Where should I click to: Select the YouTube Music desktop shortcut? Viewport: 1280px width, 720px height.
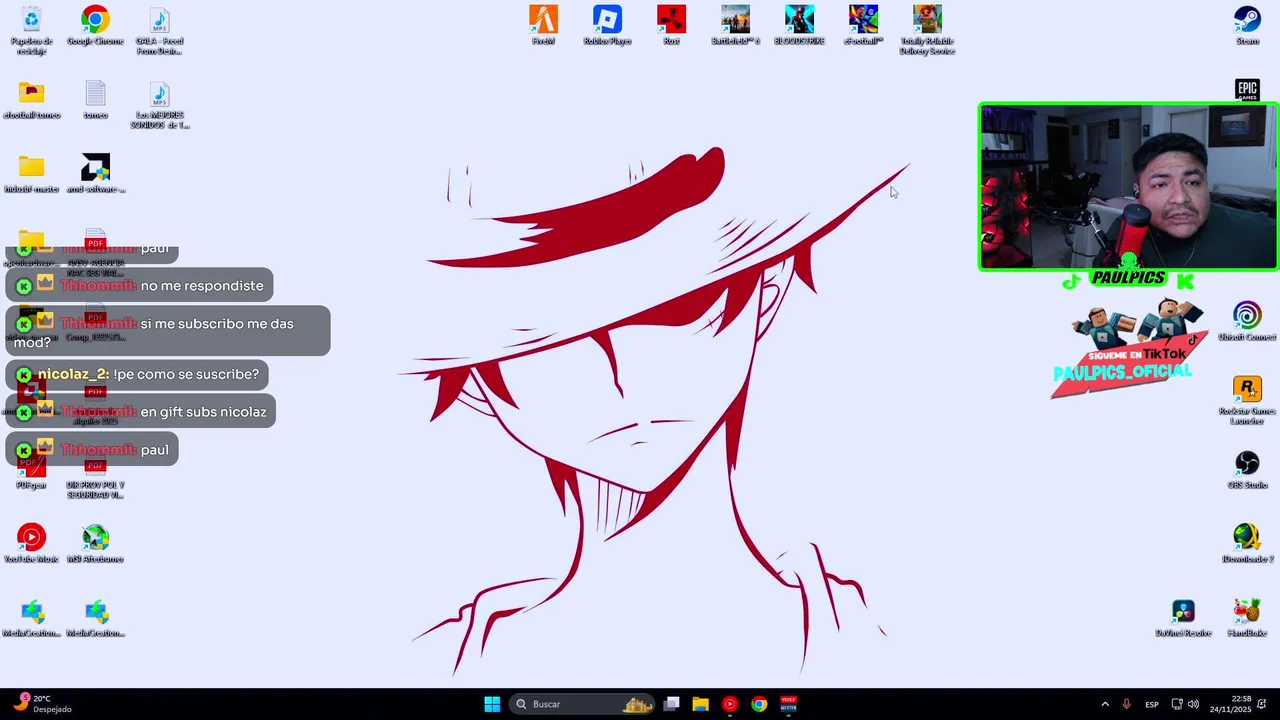pyautogui.click(x=31, y=544)
